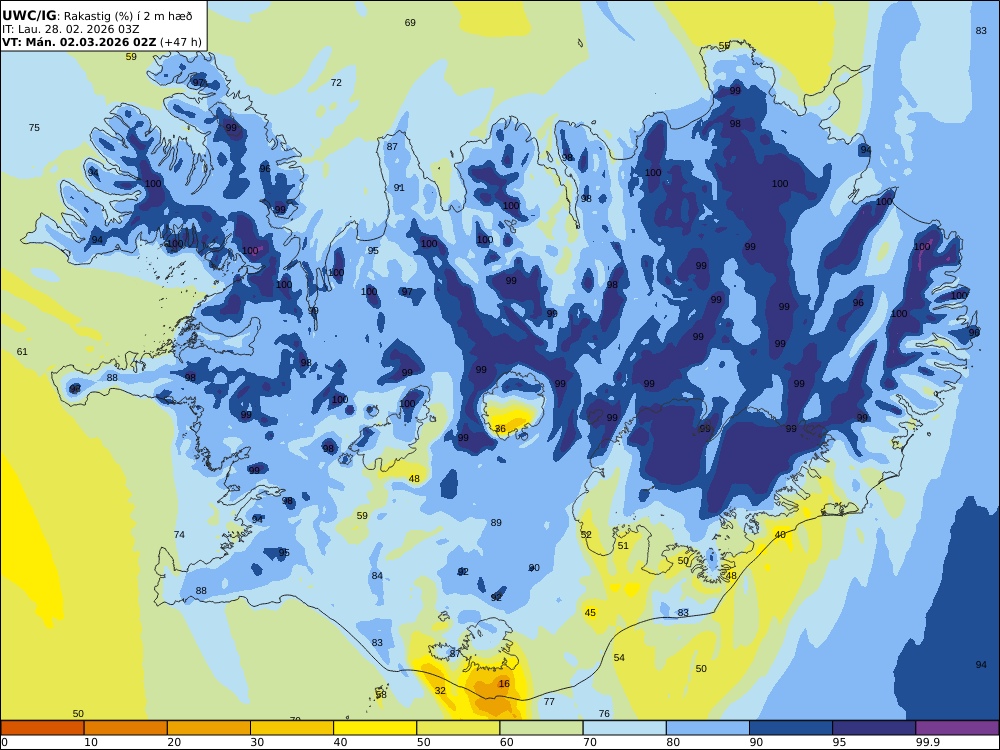
Task: Click the humidity value 32 on the map
Action: pos(440,691)
